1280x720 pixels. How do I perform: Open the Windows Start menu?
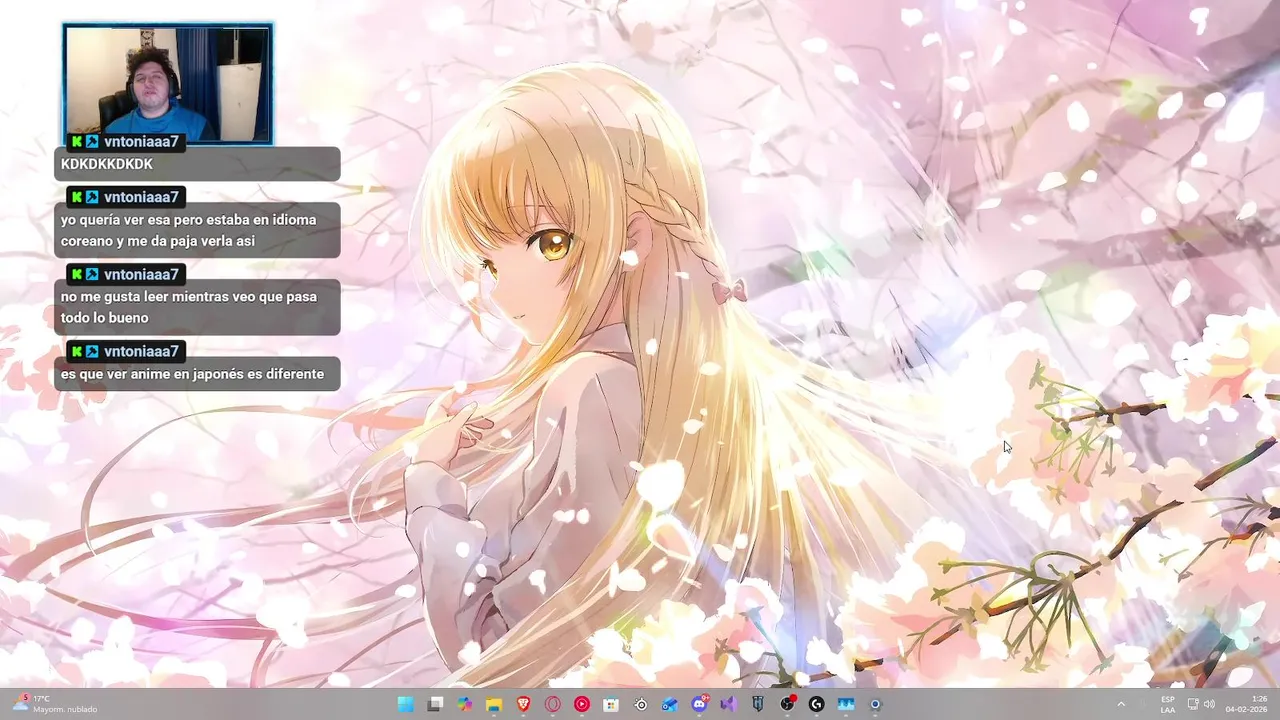tap(405, 704)
